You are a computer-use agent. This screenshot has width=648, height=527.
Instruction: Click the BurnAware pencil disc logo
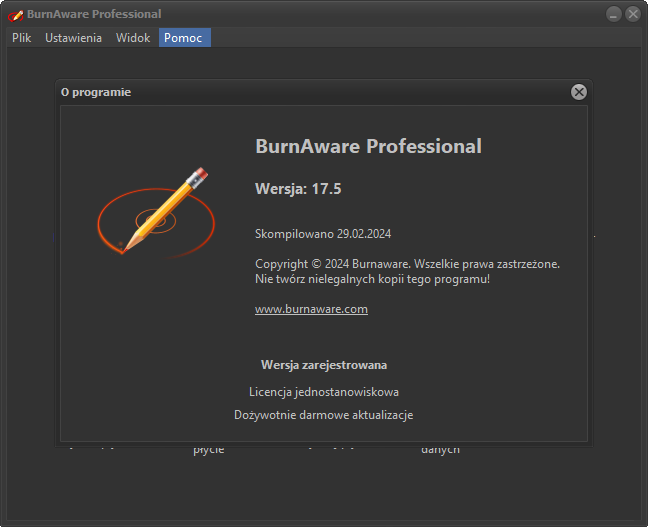pyautogui.click(x=156, y=214)
